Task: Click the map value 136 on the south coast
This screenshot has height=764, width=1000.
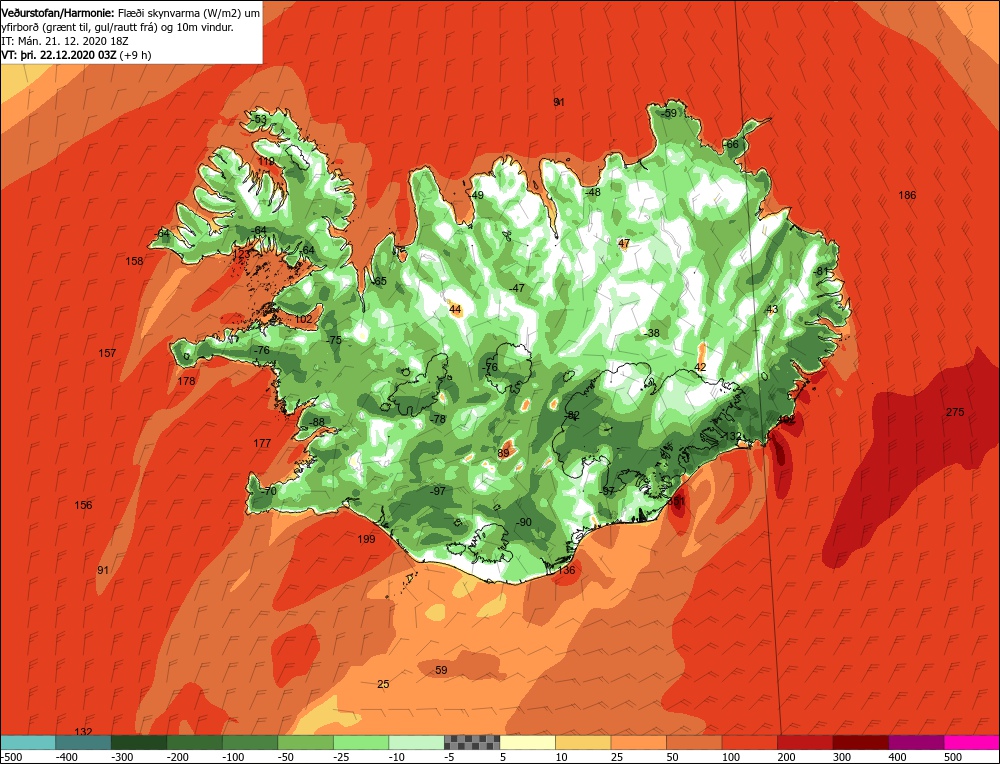Action: coord(566,569)
